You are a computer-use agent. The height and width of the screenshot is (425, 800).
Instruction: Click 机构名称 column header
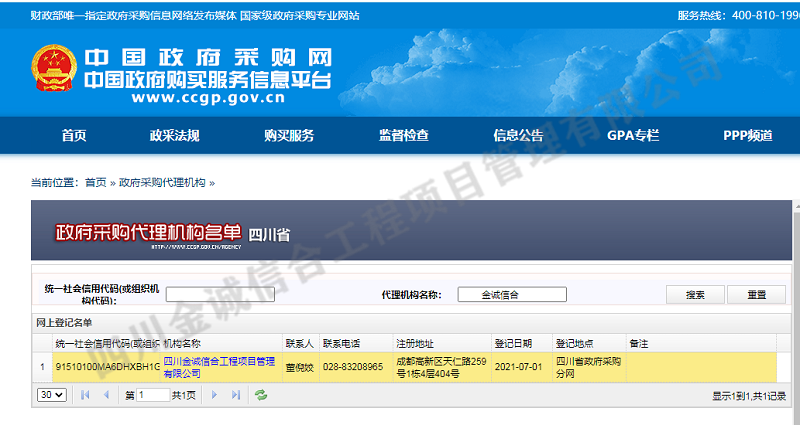point(221,344)
